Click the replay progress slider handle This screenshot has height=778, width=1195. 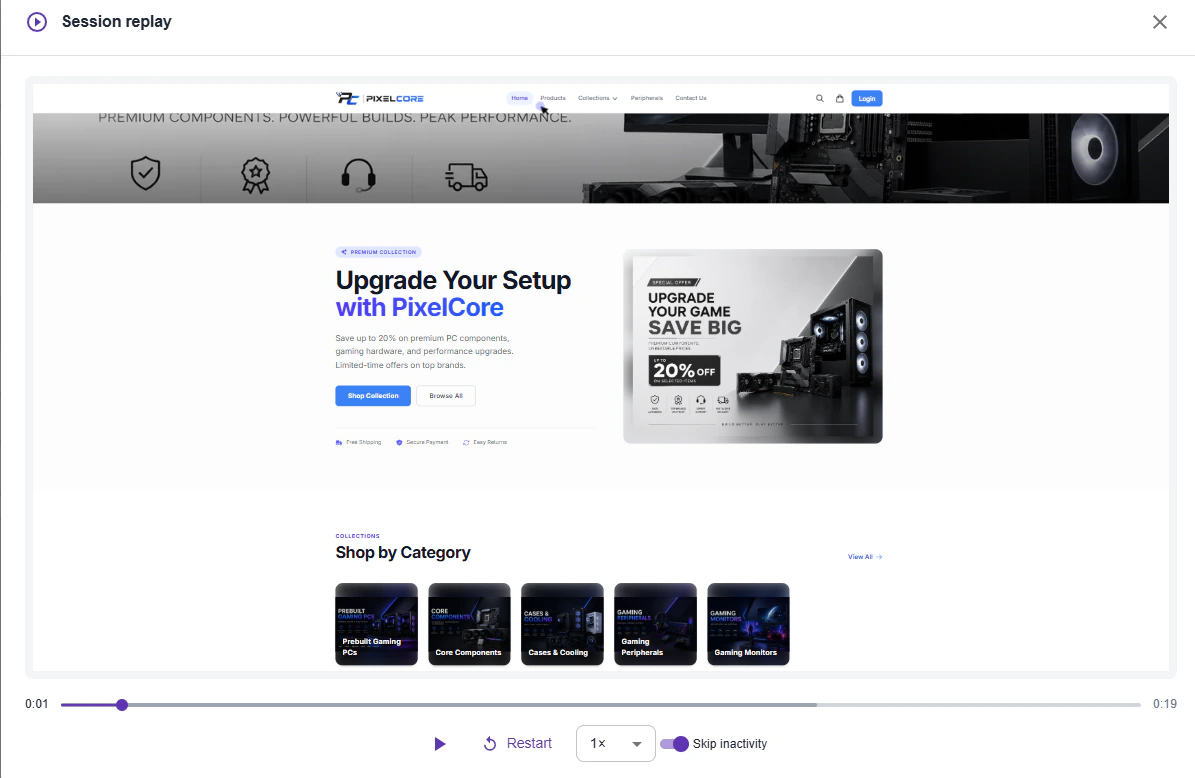pos(122,705)
